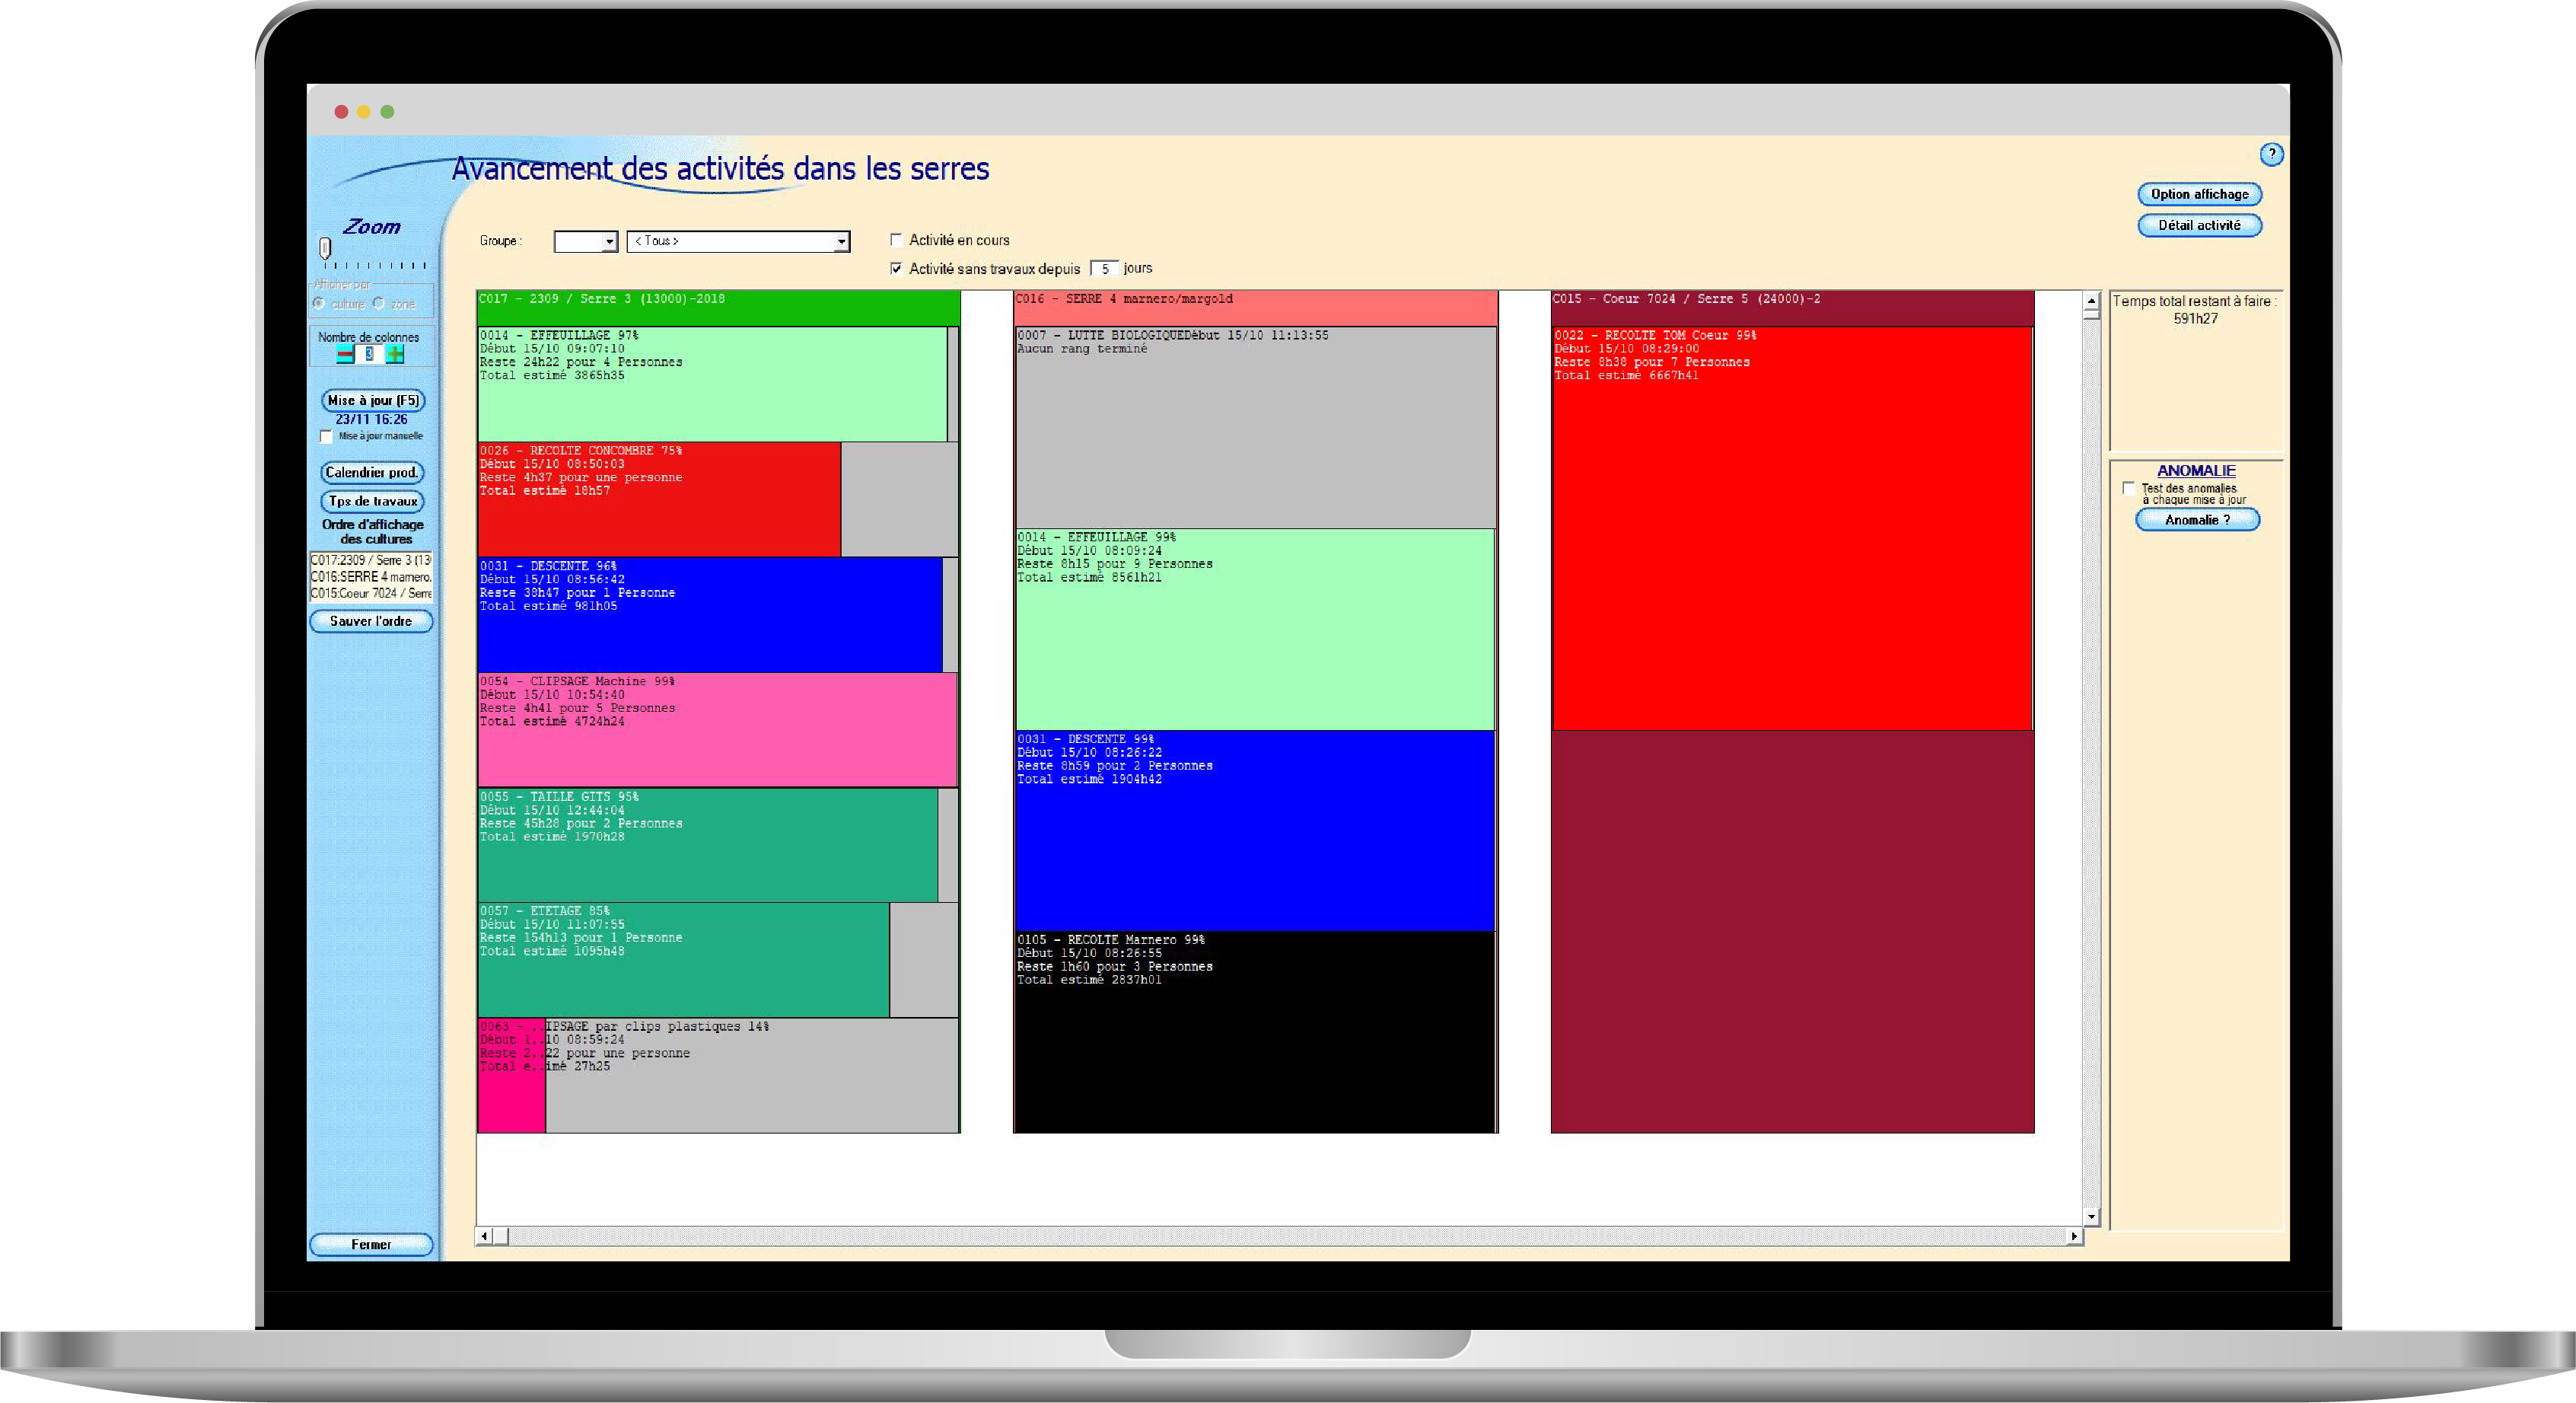
Task: Open 'Calendrier prod.' button
Action: click(371, 472)
